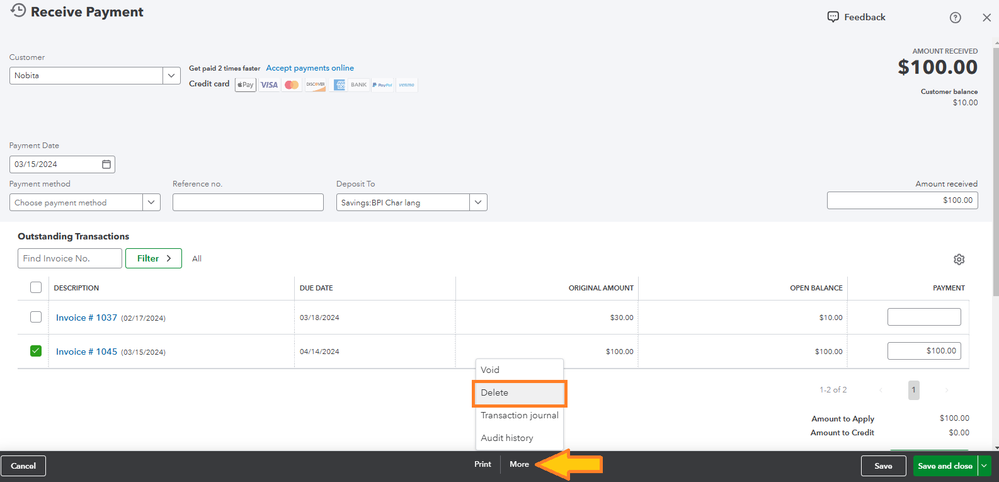The height and width of the screenshot is (482, 999).
Task: Click the ORIGINAL AMOUNT column header
Action: pos(601,288)
